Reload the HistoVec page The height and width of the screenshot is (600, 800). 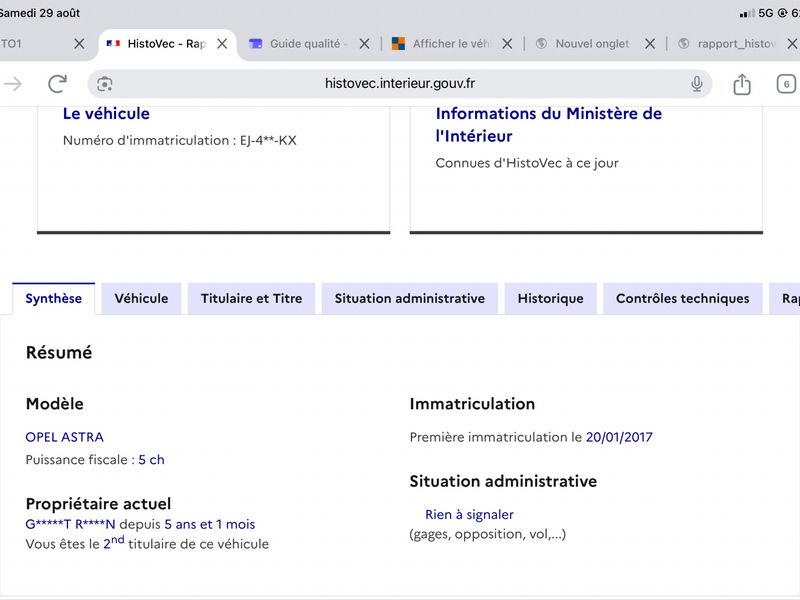point(57,84)
